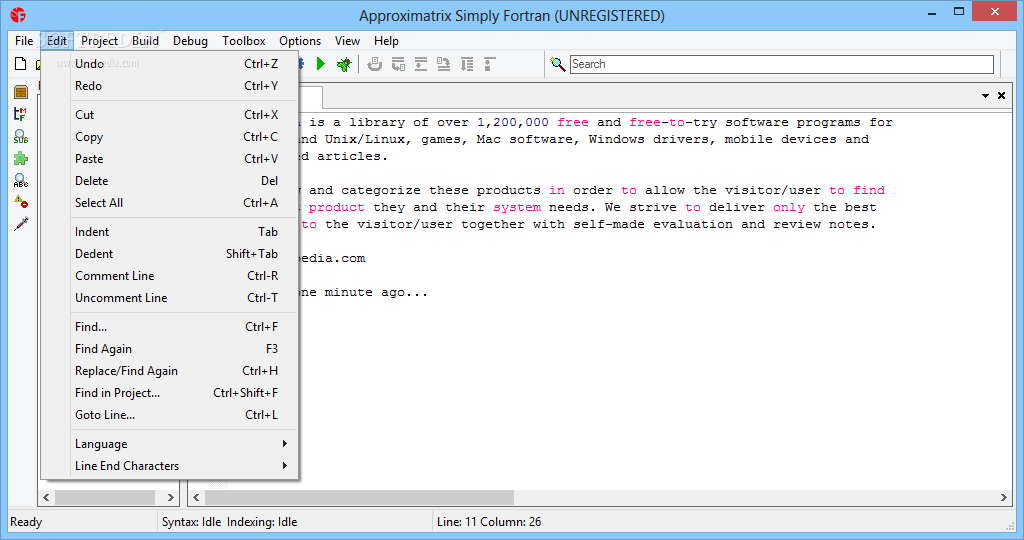Open the warnings and errors sidebar icon
Image resolution: width=1024 pixels, height=540 pixels.
click(21, 202)
